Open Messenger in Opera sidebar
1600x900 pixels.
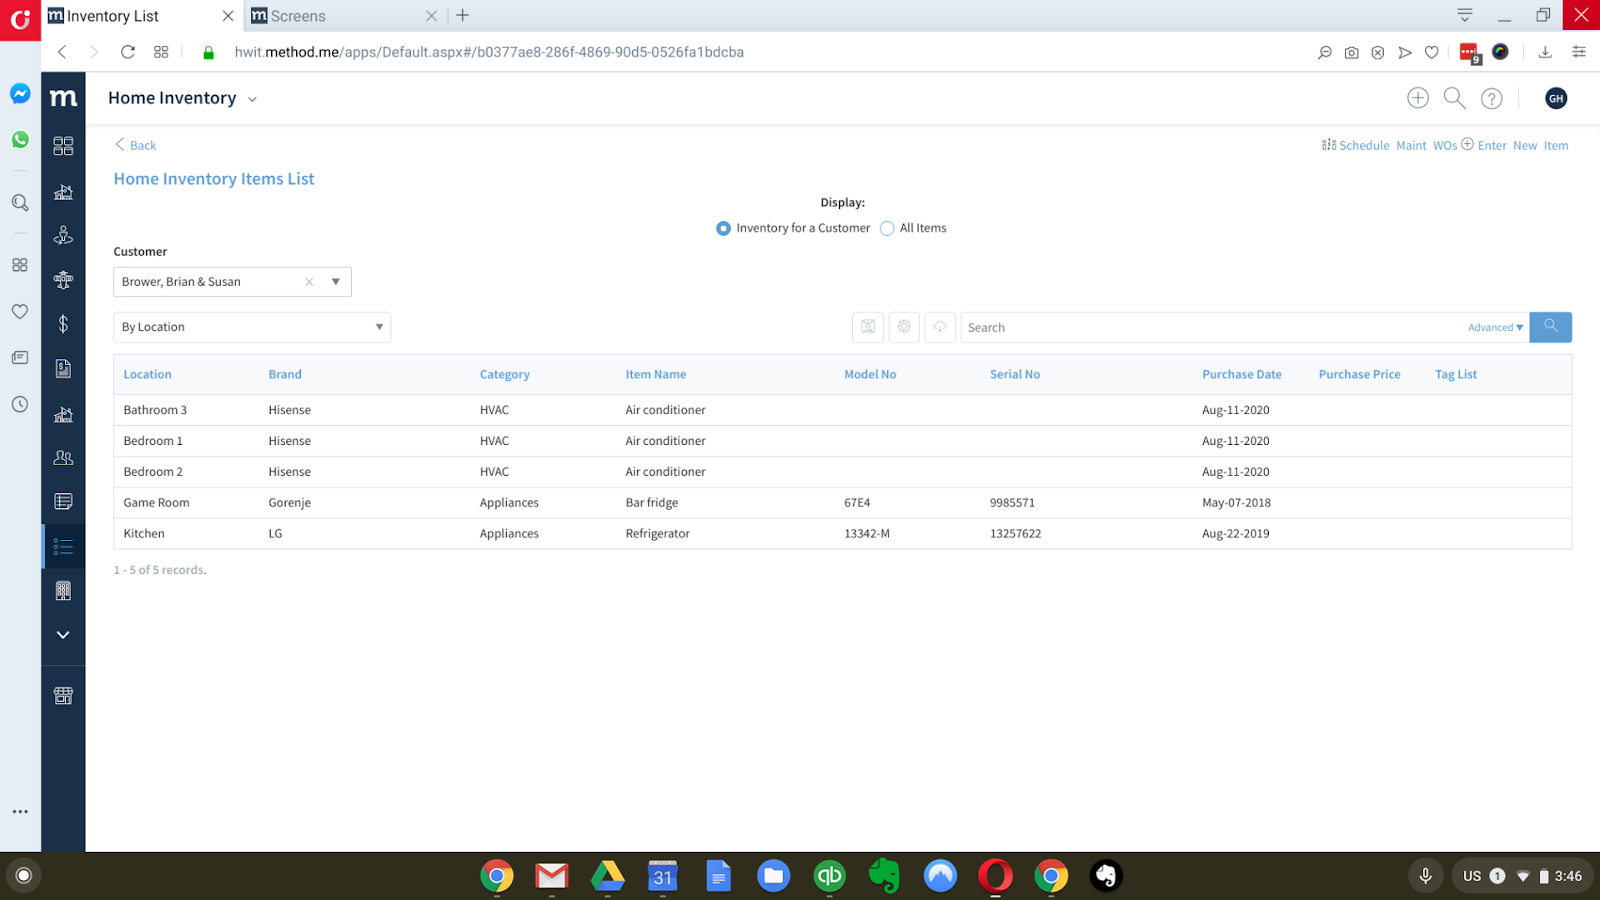[20, 94]
